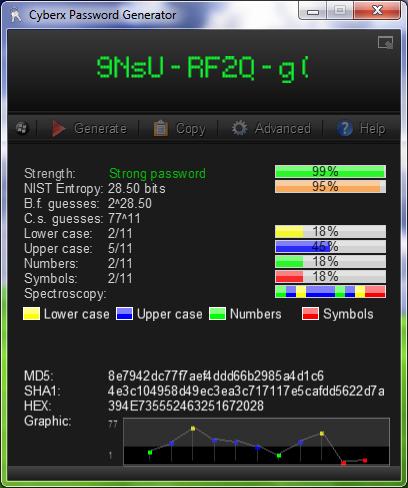This screenshot has width=408, height=488.
Task: Open Advanced settings via the gear icon
Action: [240, 128]
